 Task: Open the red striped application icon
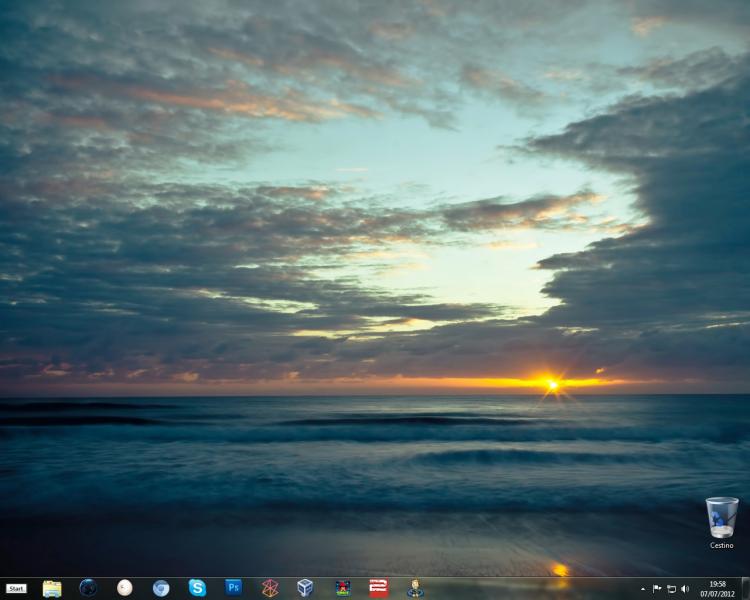tap(378, 588)
